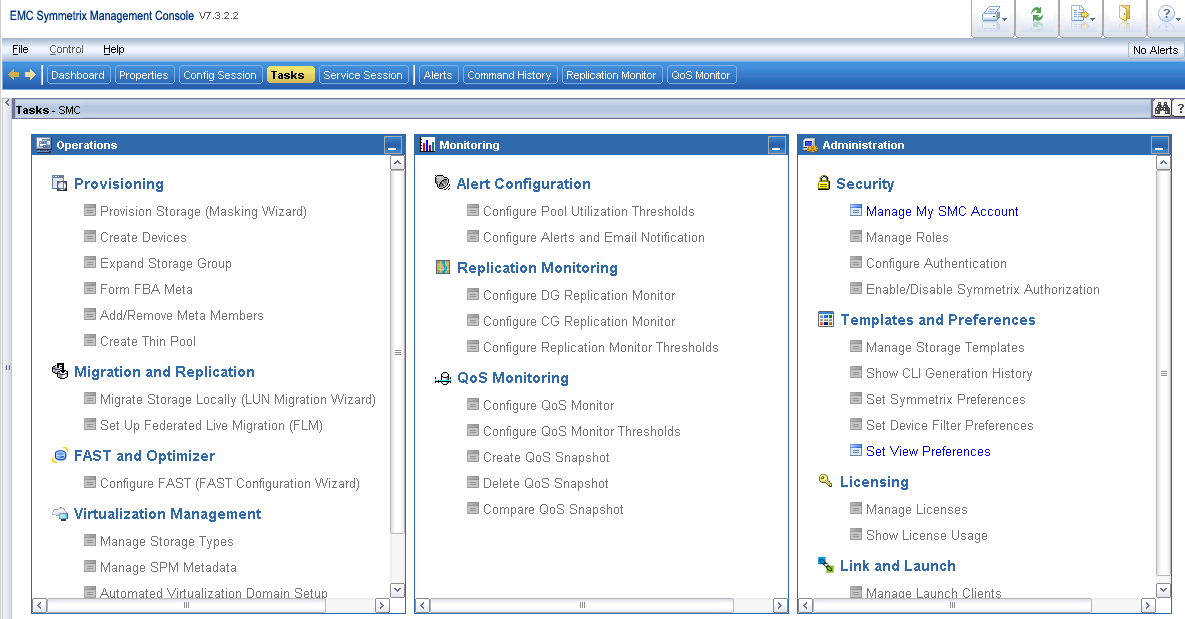
Task: Click the Replication Monitoring section icon
Action: tap(443, 267)
